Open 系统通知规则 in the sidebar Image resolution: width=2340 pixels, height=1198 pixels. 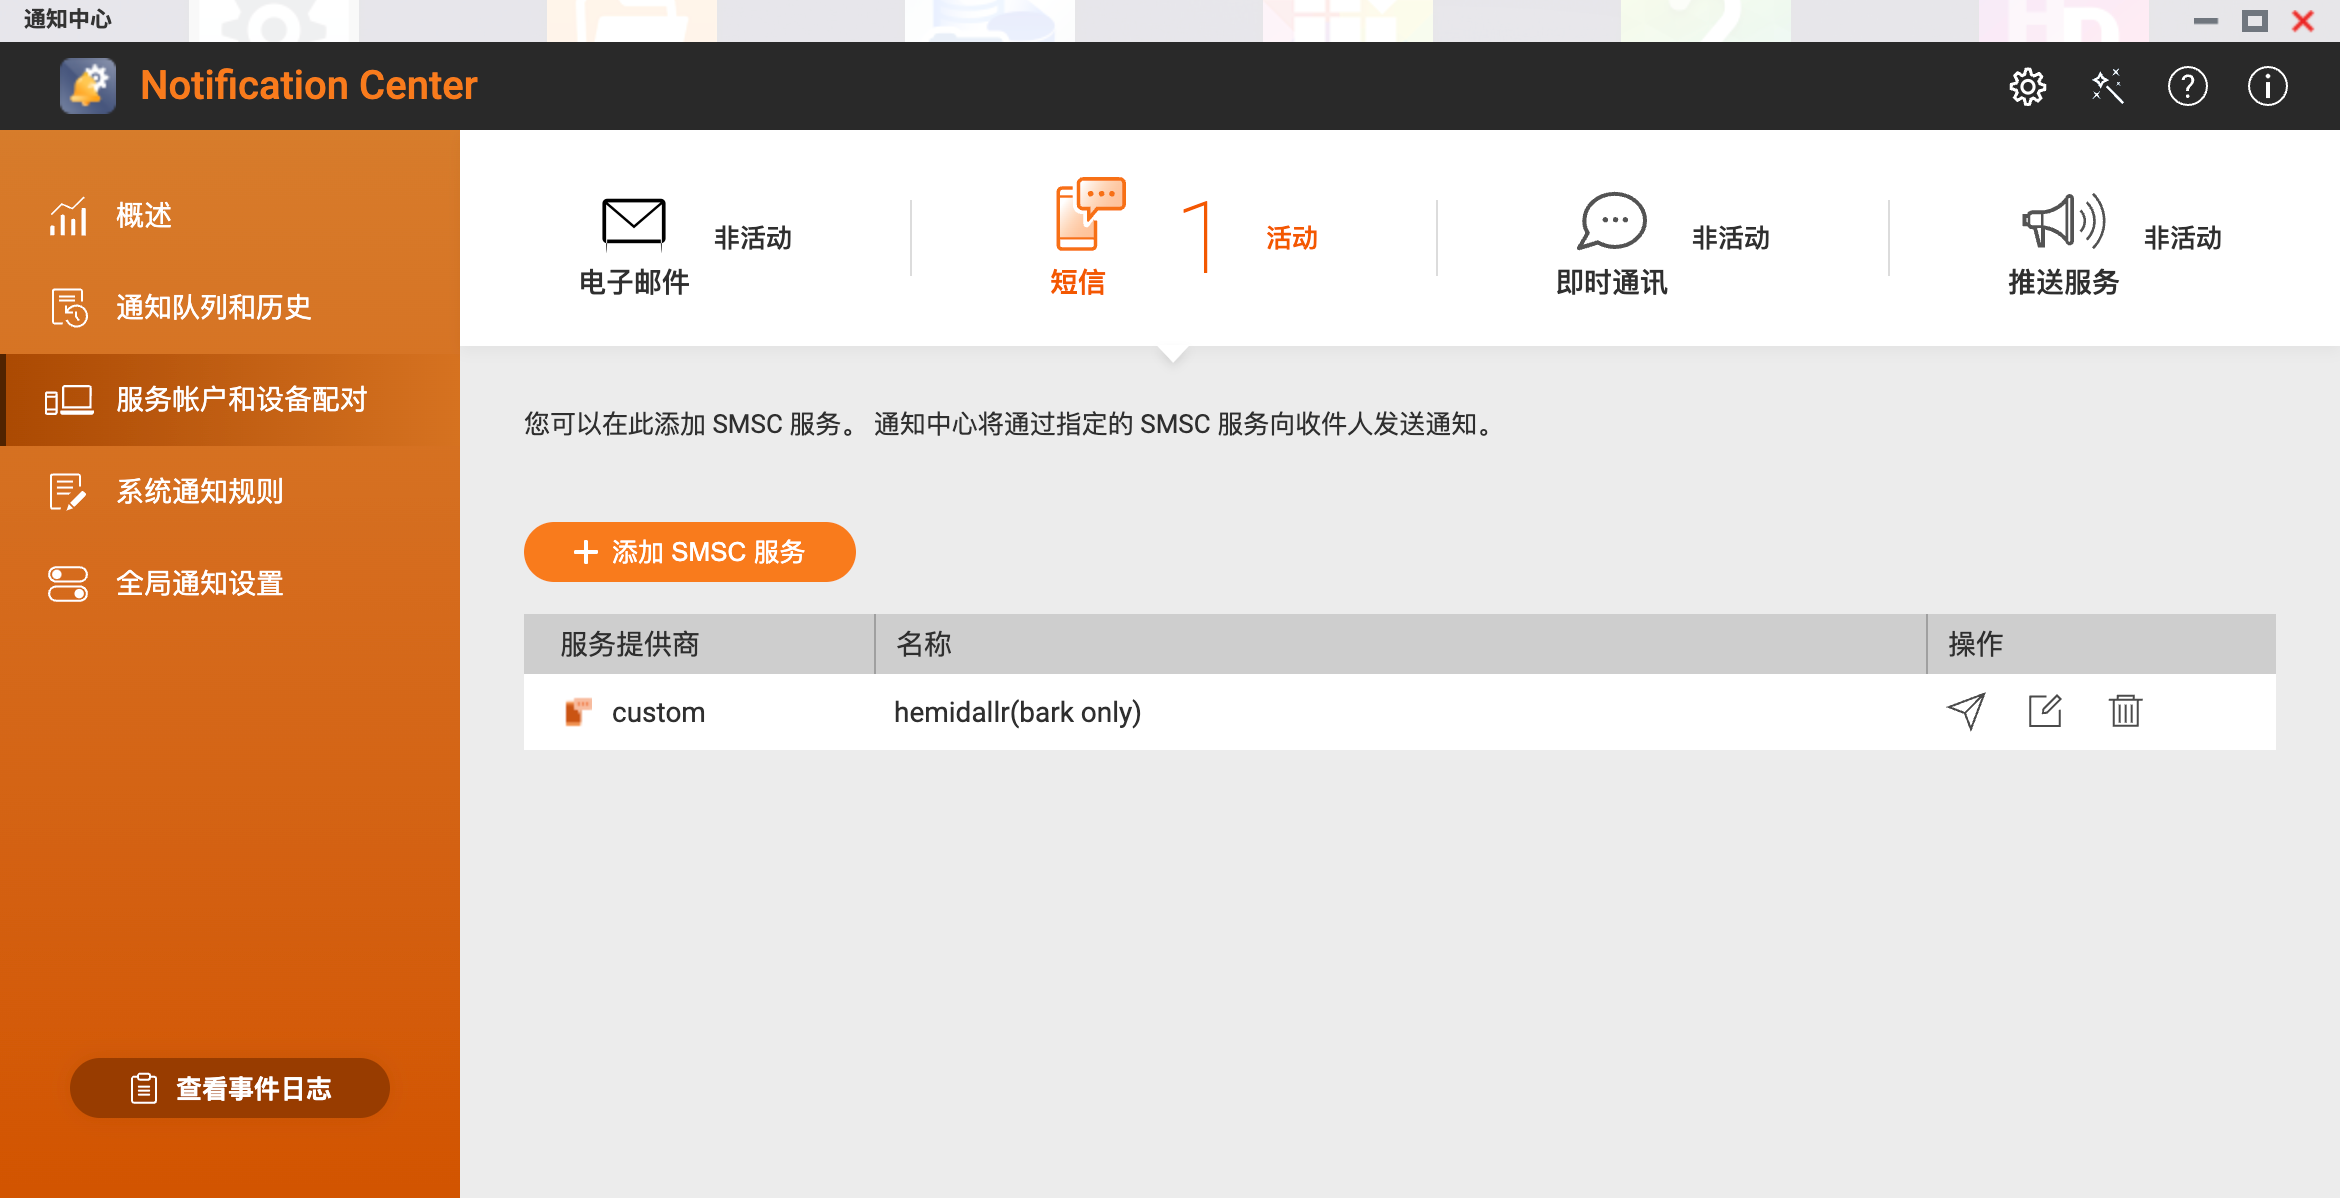(199, 491)
